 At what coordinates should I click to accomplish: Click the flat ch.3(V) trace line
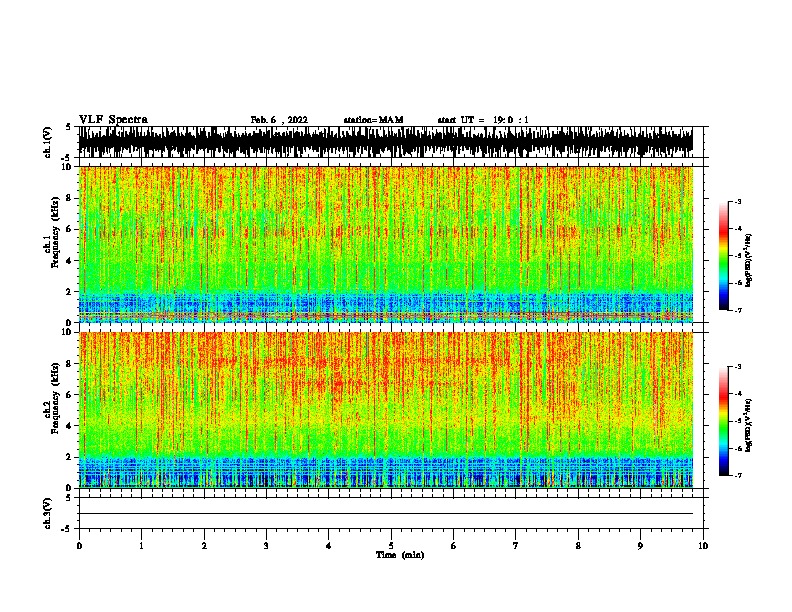(x=386, y=514)
